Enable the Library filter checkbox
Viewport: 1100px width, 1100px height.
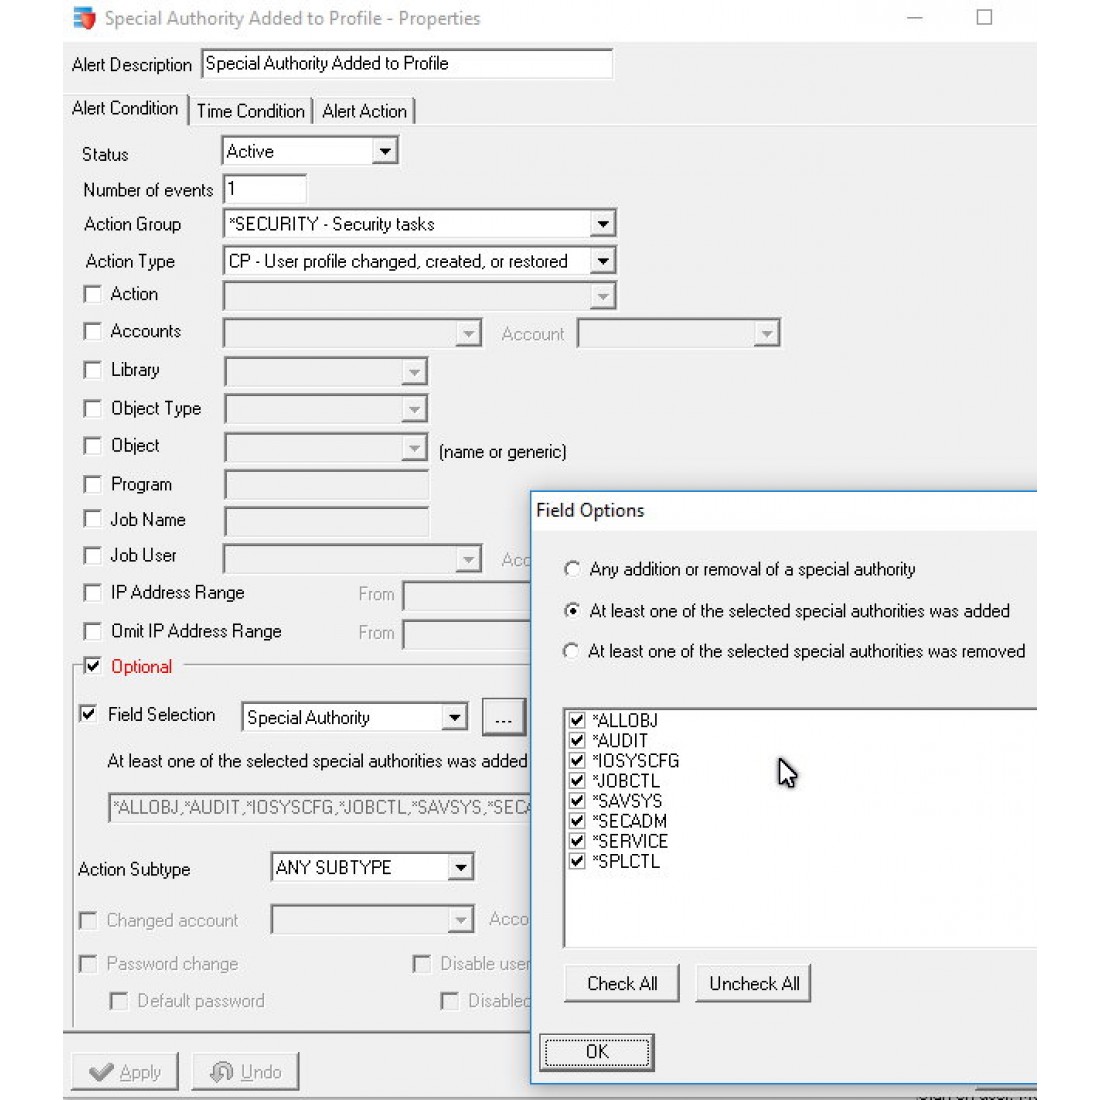click(93, 368)
